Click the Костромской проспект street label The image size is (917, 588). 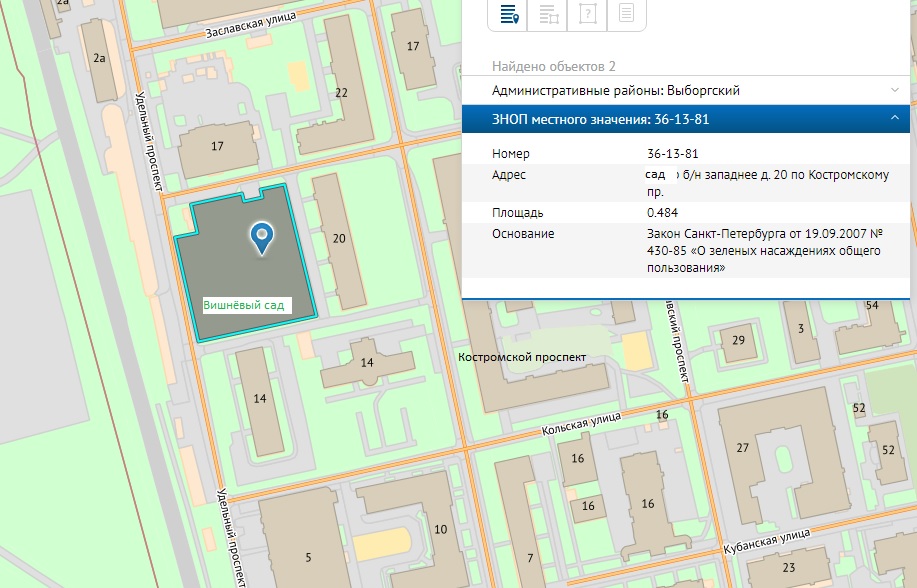coord(521,357)
